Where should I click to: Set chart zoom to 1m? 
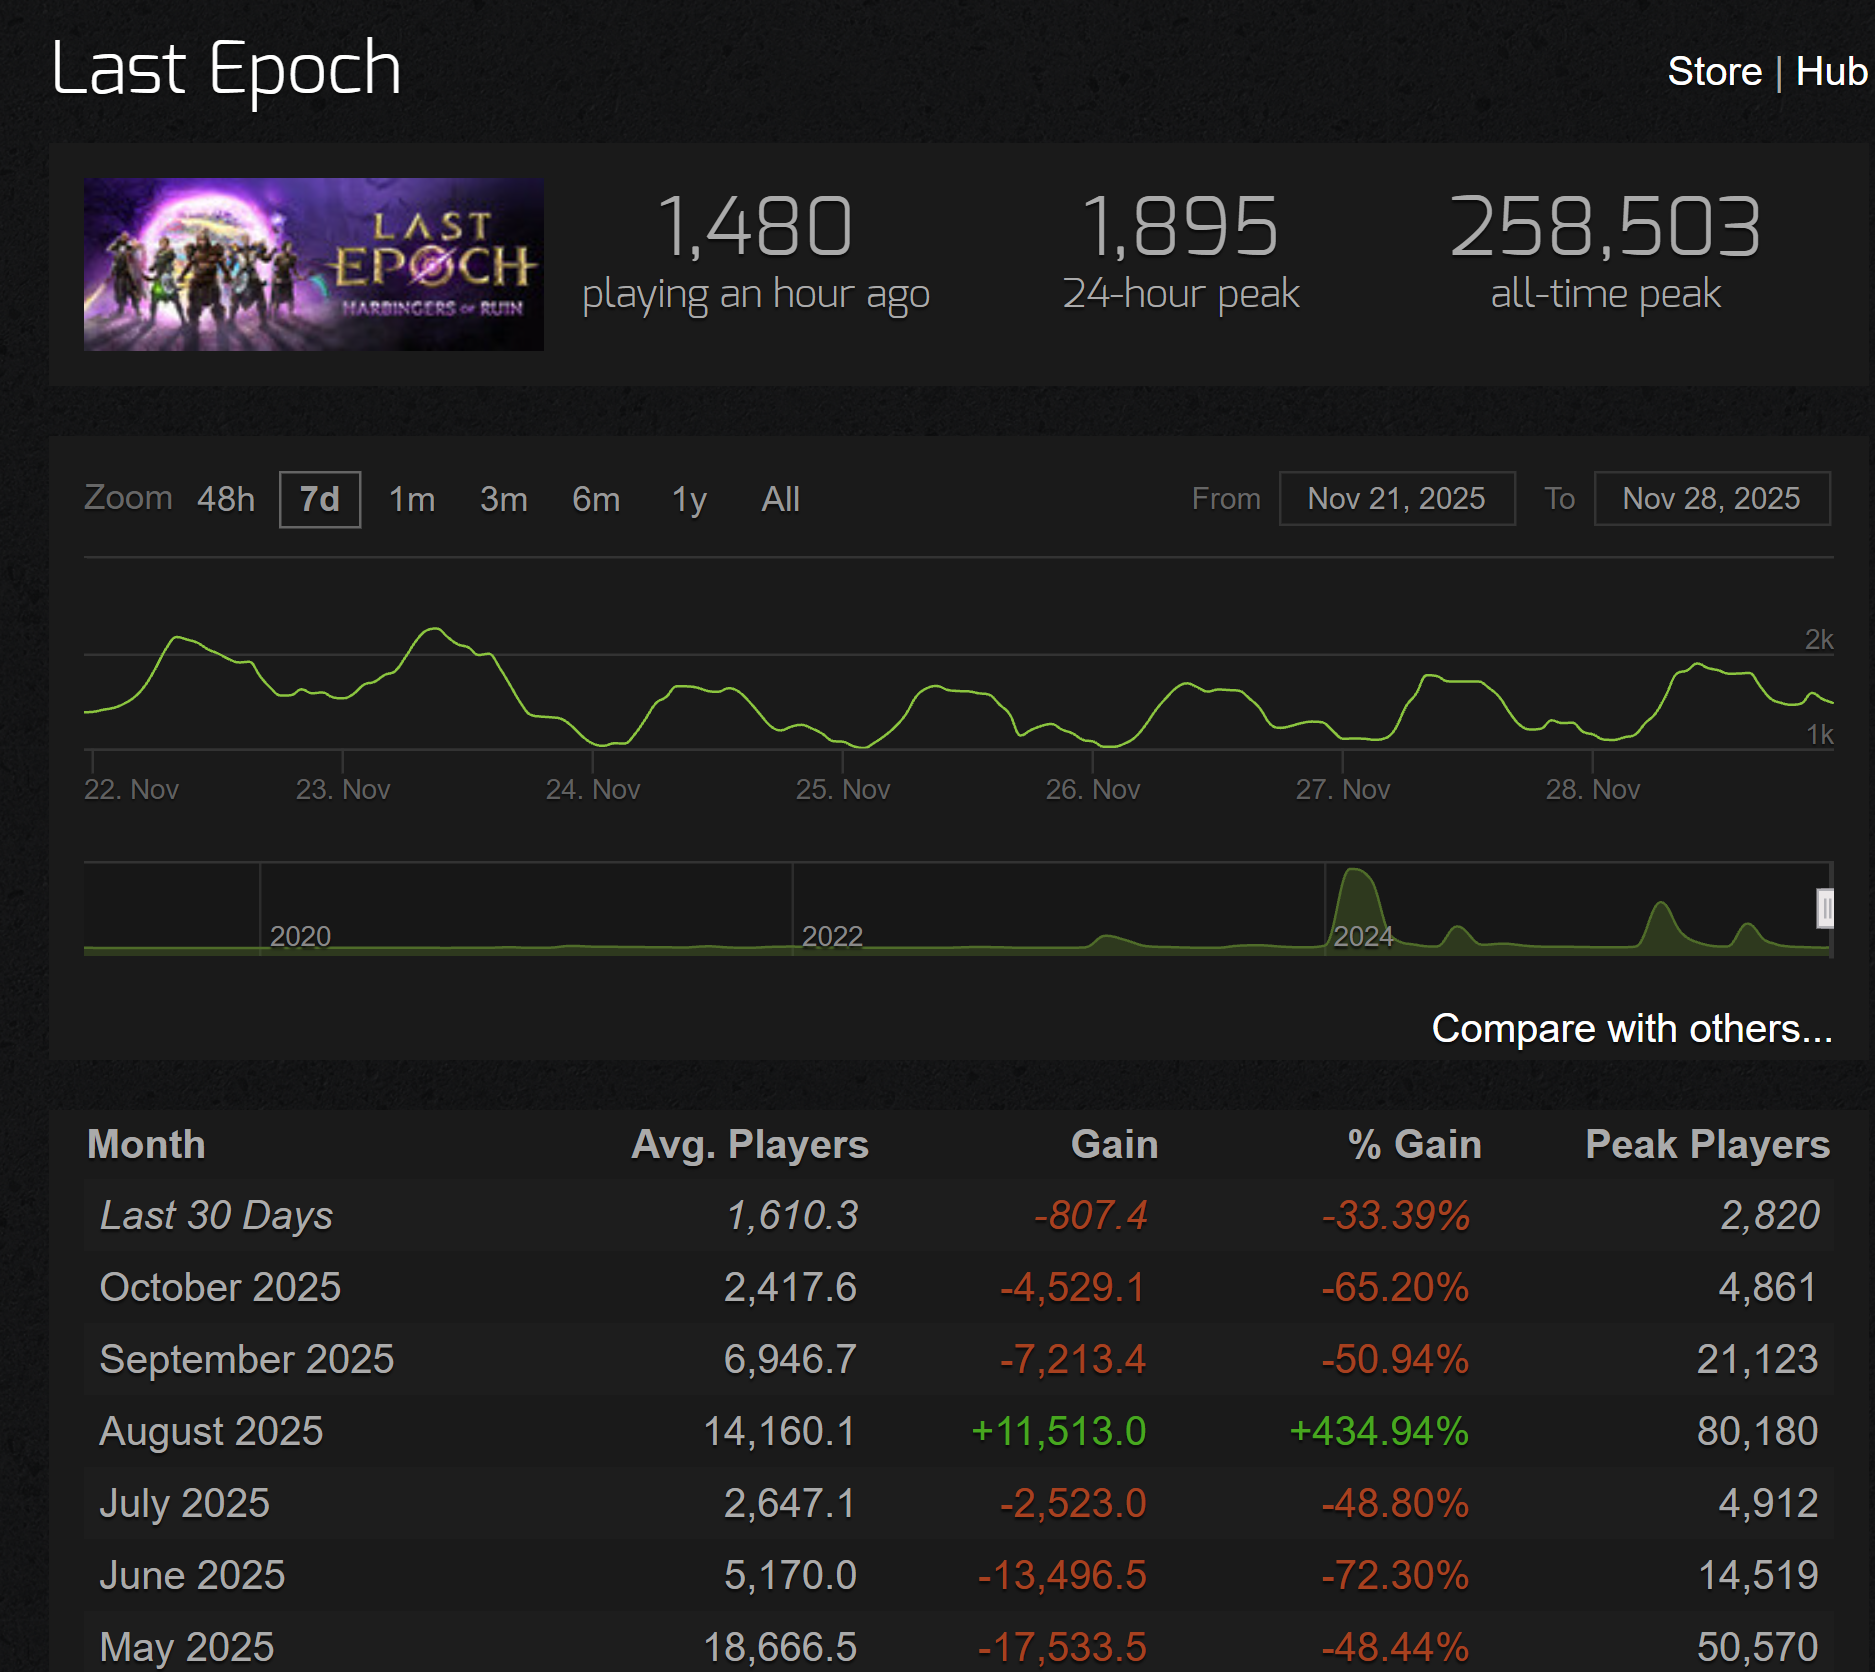coord(412,499)
